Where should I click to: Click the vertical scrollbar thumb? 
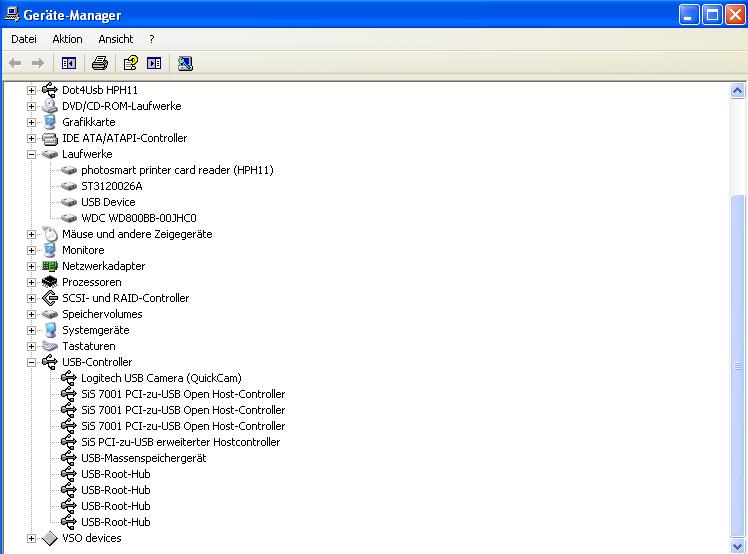tap(738, 366)
